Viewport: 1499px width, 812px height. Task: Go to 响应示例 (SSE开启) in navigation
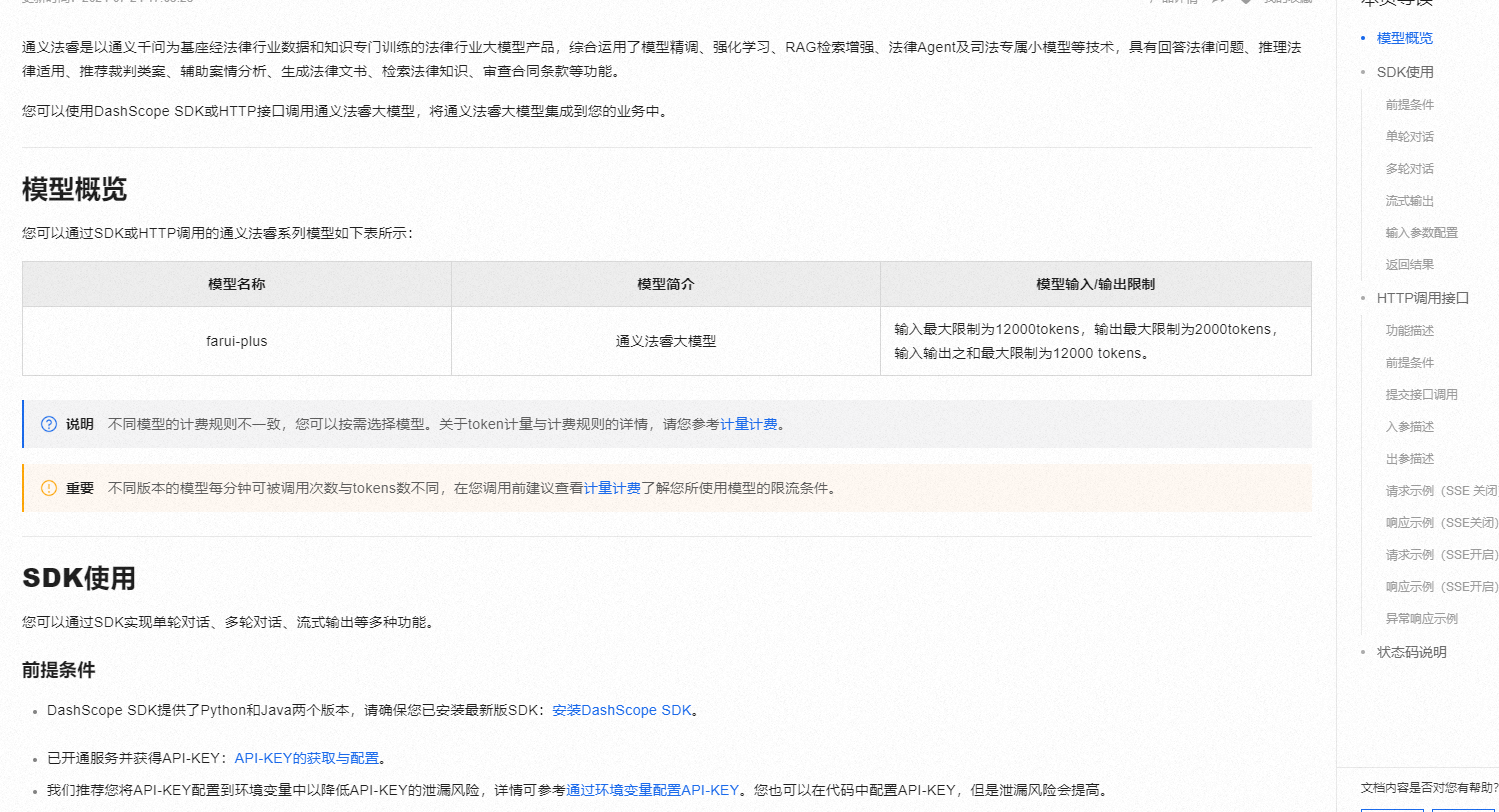pyautogui.click(x=1442, y=586)
